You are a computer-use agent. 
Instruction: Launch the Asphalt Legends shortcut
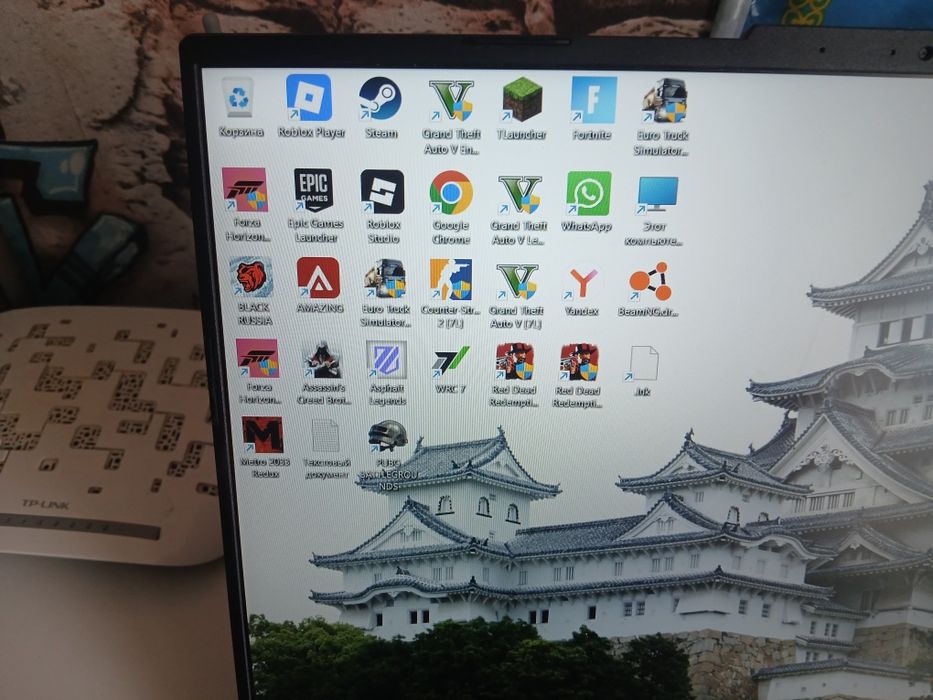(x=387, y=360)
